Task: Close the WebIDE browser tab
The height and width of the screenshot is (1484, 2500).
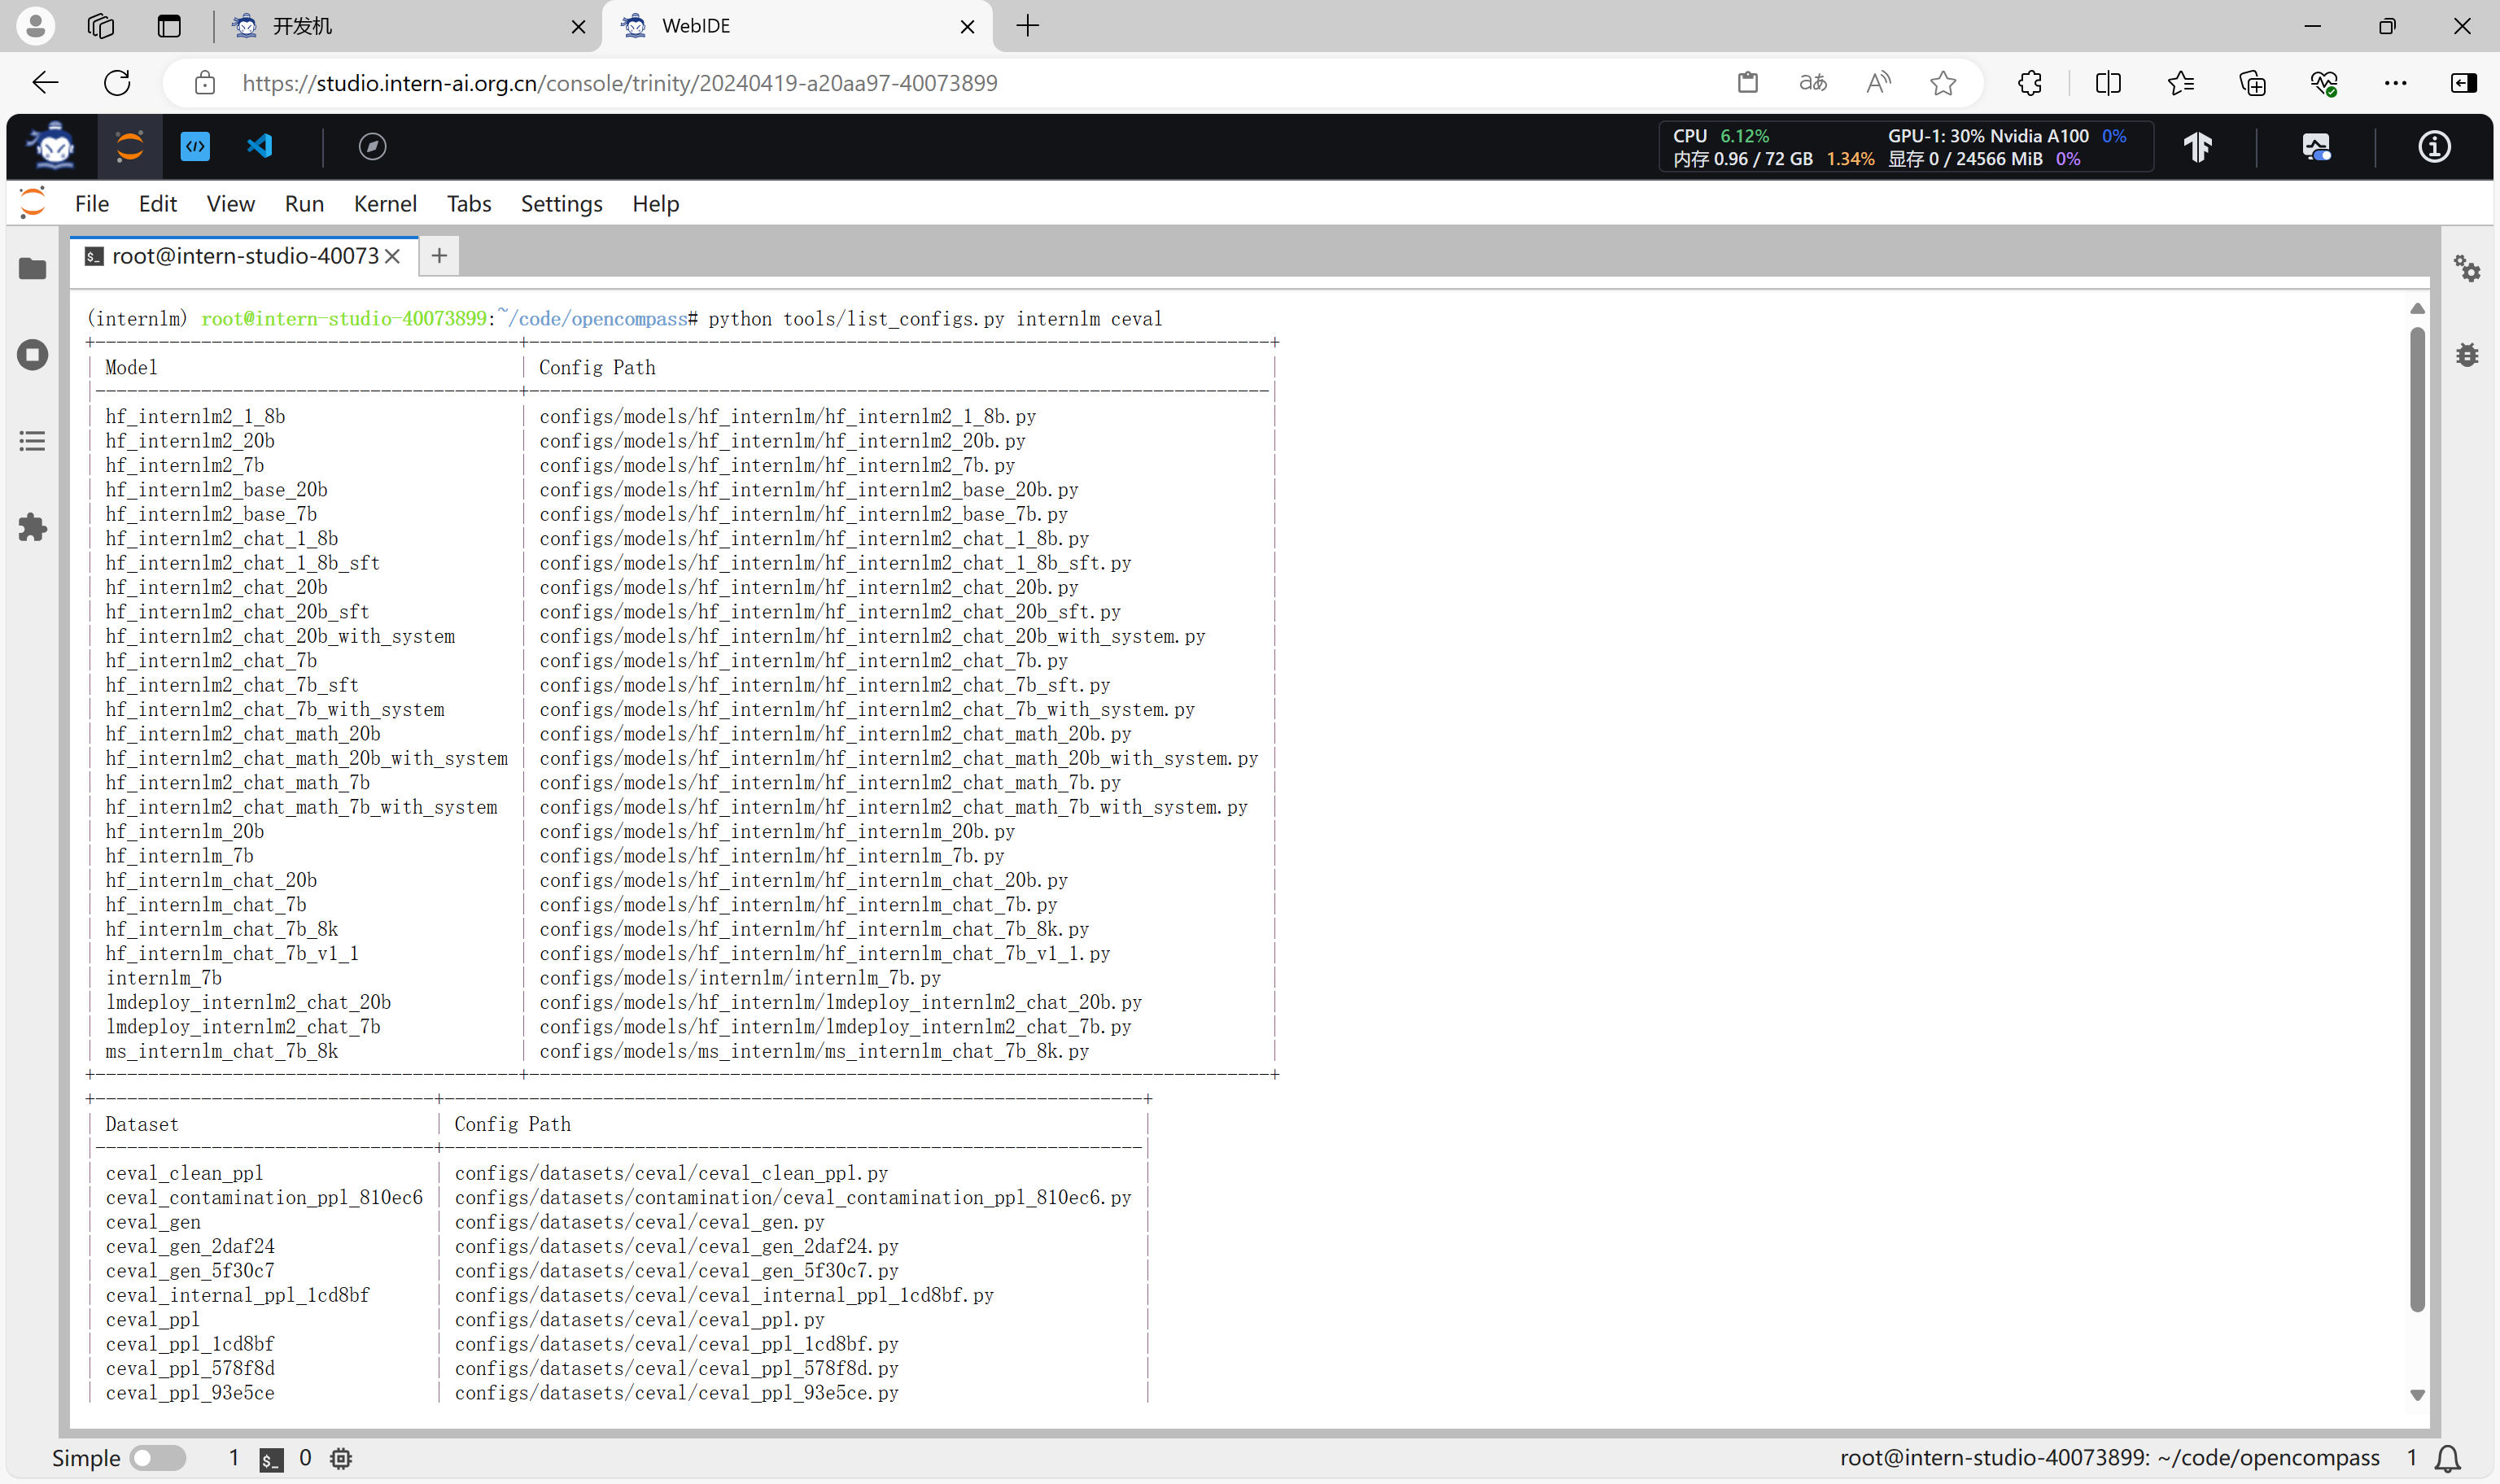Action: (967, 27)
